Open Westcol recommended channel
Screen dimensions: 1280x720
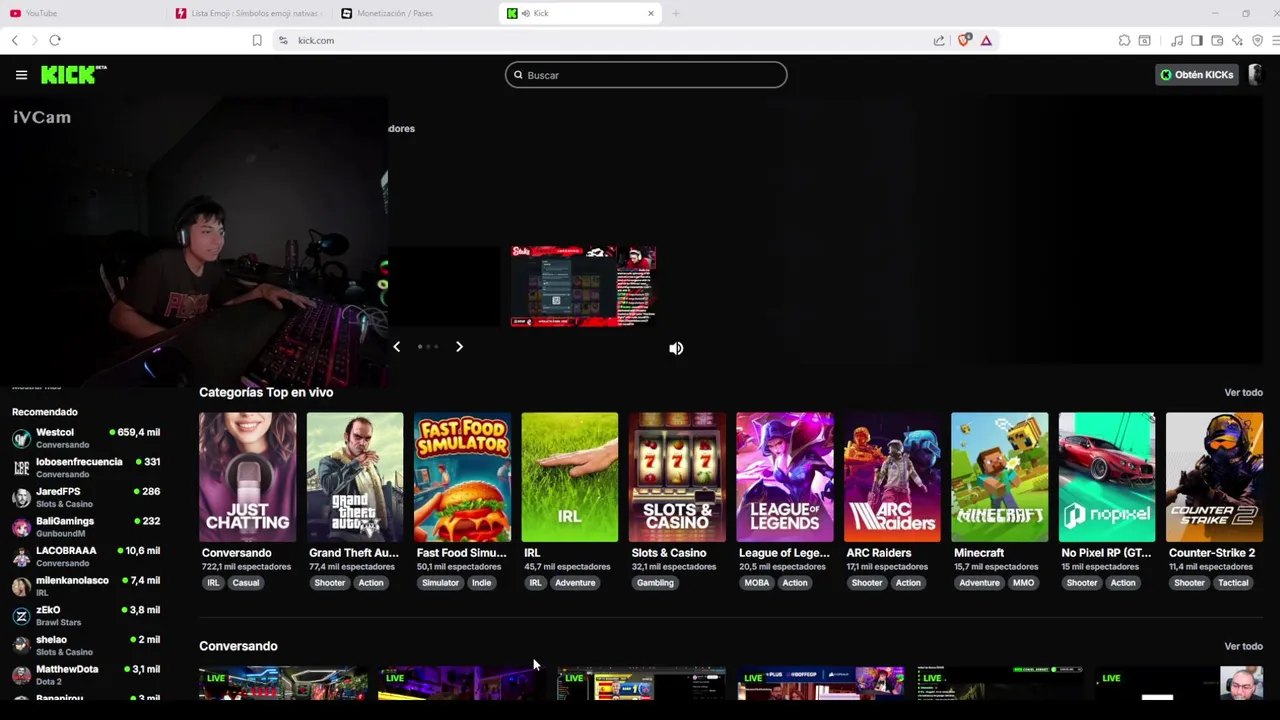tap(86, 438)
